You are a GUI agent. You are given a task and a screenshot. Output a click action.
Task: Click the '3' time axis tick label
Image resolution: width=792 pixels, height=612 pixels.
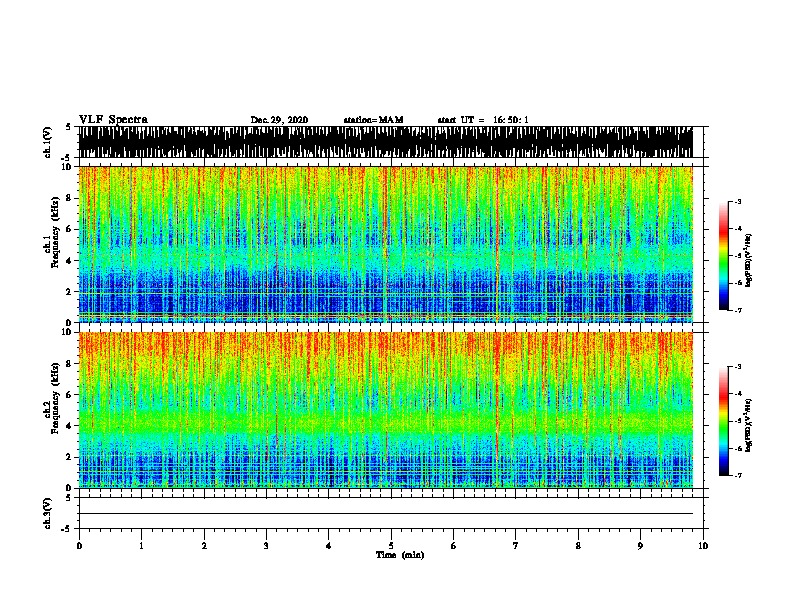click(x=266, y=546)
